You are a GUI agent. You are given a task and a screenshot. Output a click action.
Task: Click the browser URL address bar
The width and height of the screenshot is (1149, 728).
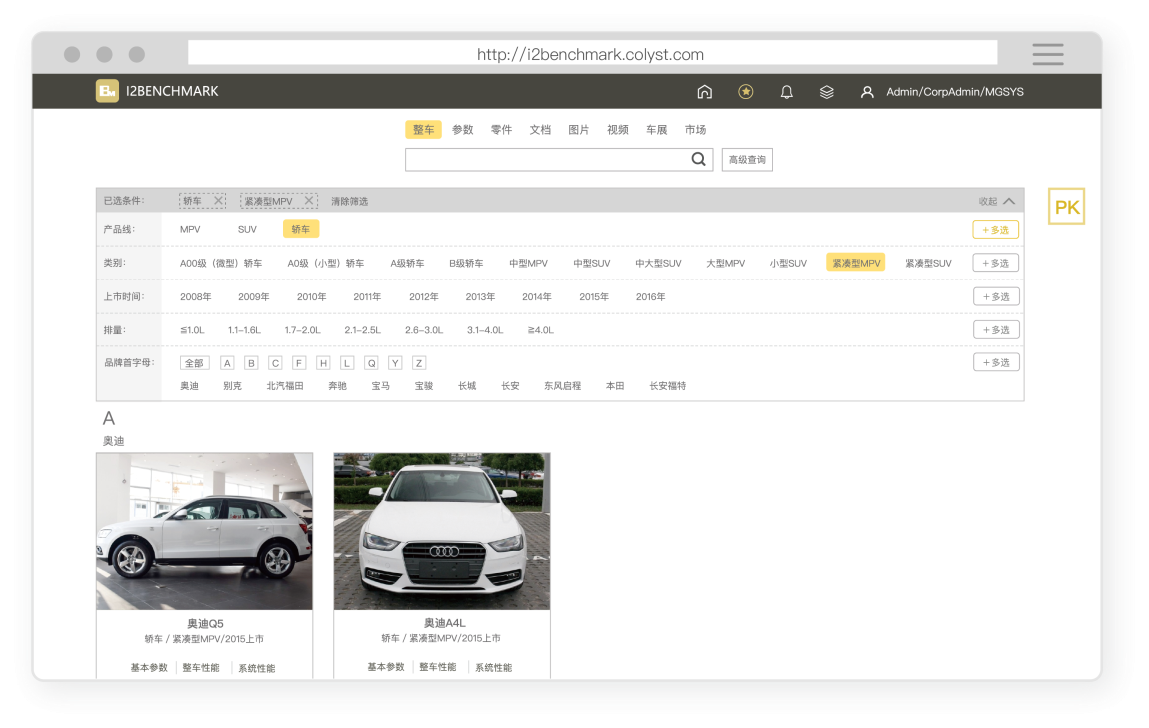592,54
